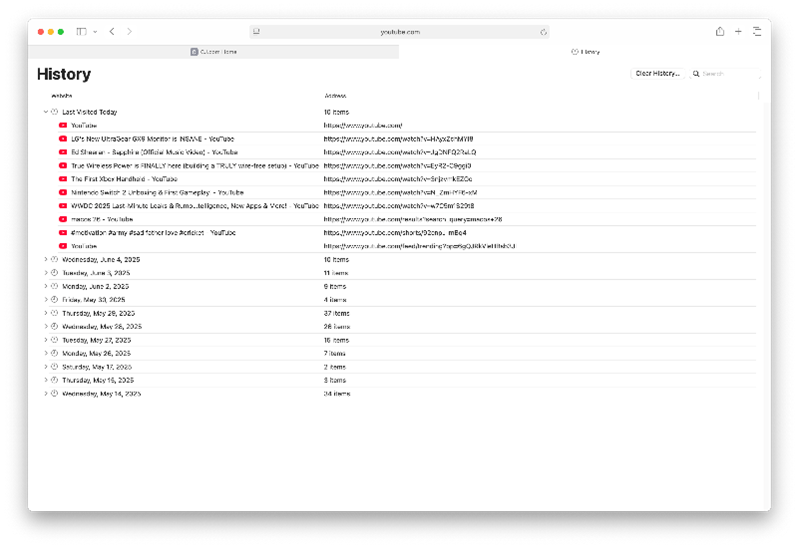Click '34 items' in the Wednesday May 14 row
The height and width of the screenshot is (548, 799).
(337, 394)
